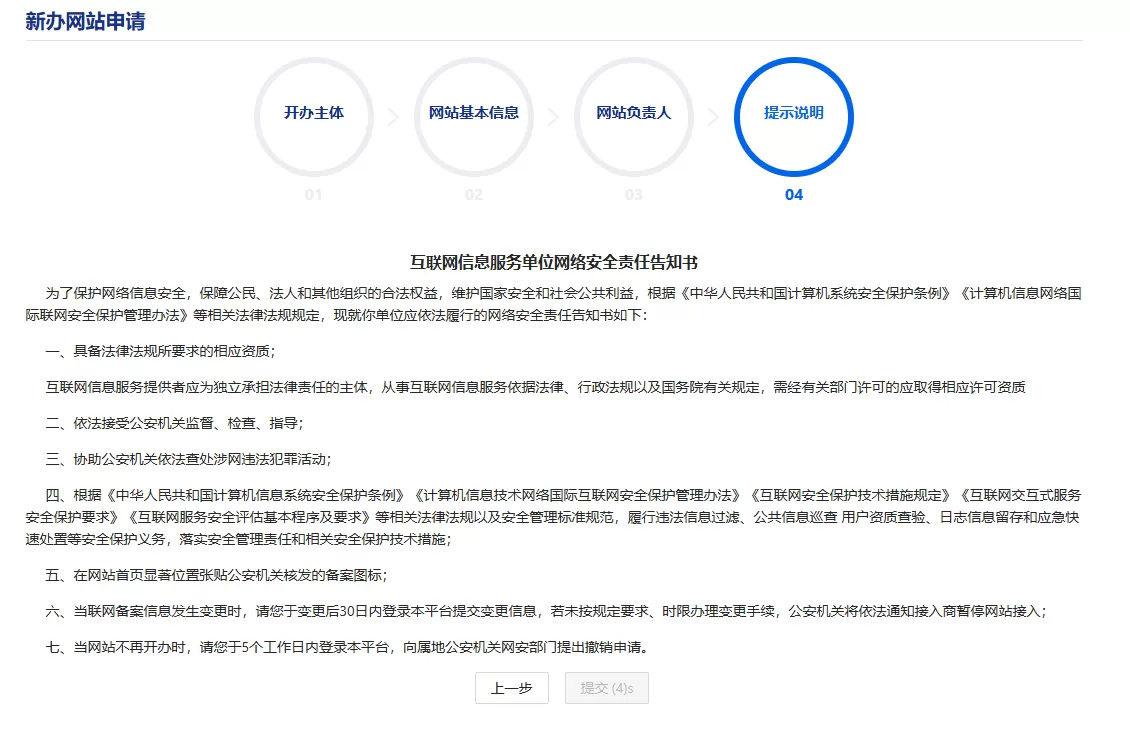Screen dimensions: 1130x742
Task: Click chevron between 网站基本信息 and 网站负责人
Action: (x=553, y=116)
